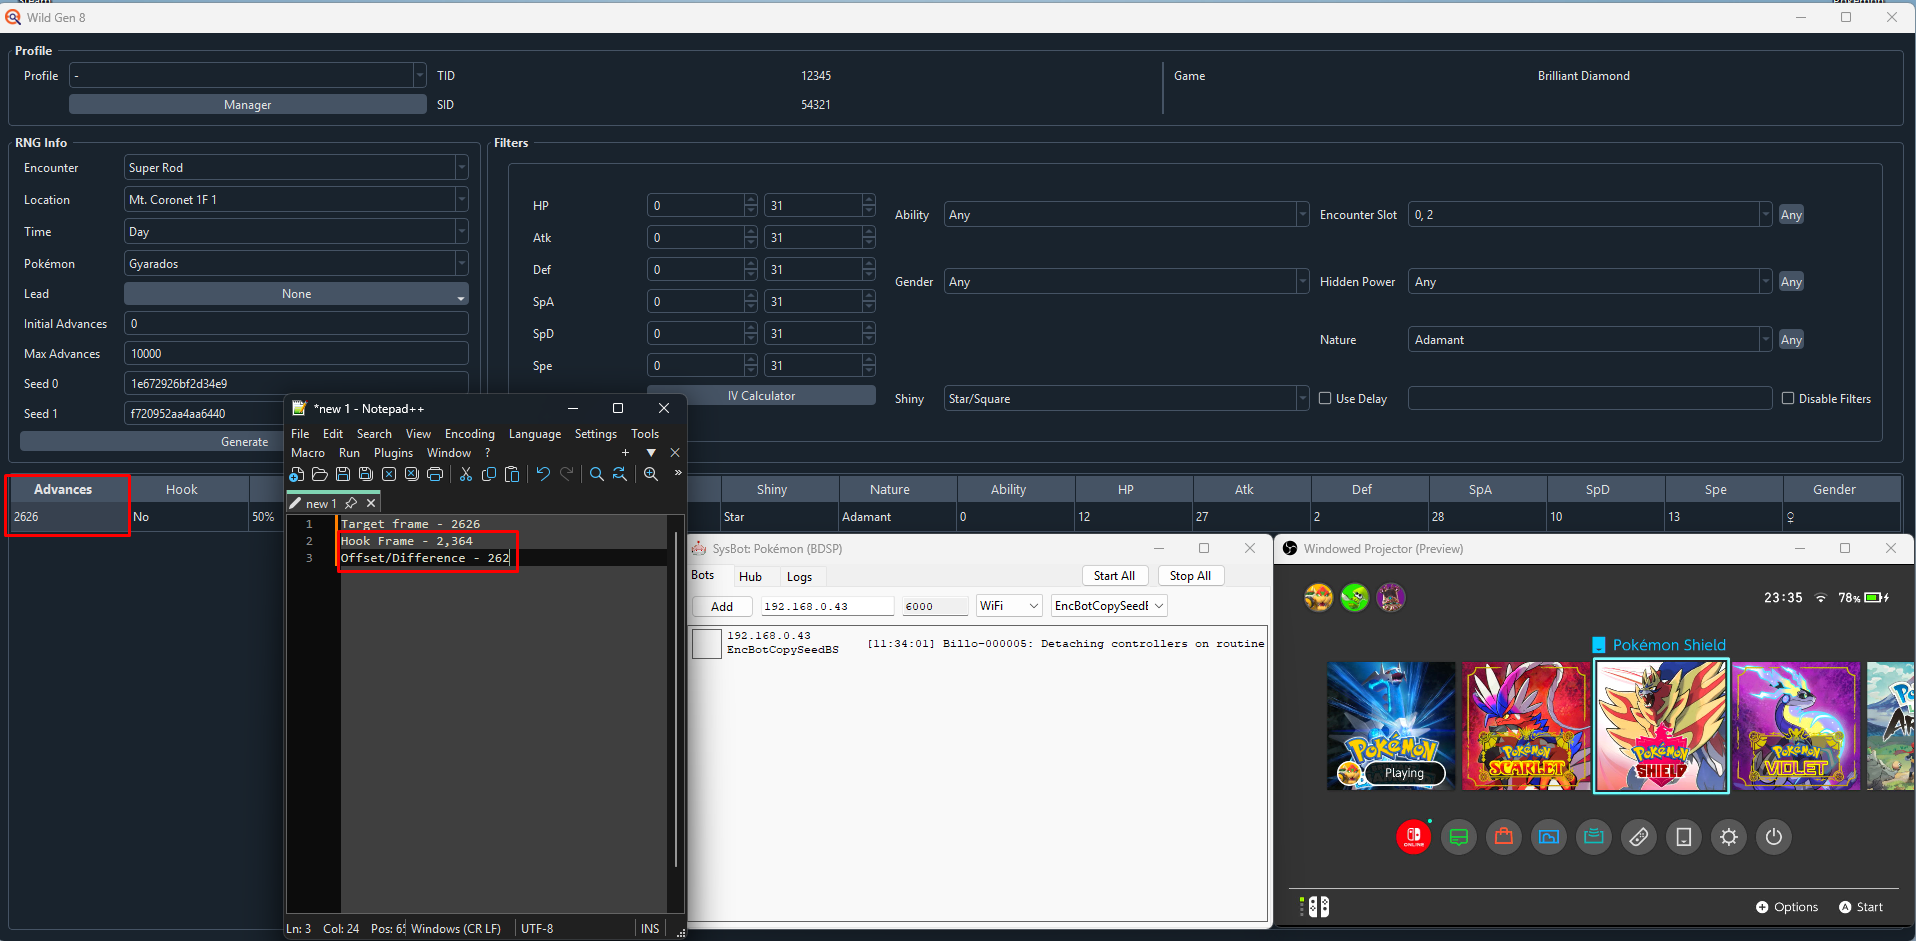Click the Sleep Mode power icon on Switch

pos(1774,836)
